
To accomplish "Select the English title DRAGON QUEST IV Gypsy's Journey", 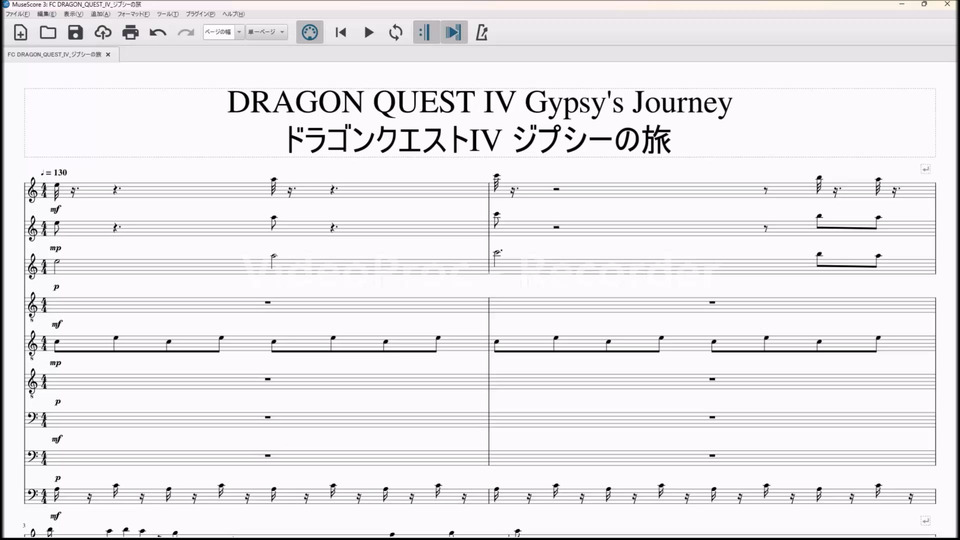I will click(479, 102).
